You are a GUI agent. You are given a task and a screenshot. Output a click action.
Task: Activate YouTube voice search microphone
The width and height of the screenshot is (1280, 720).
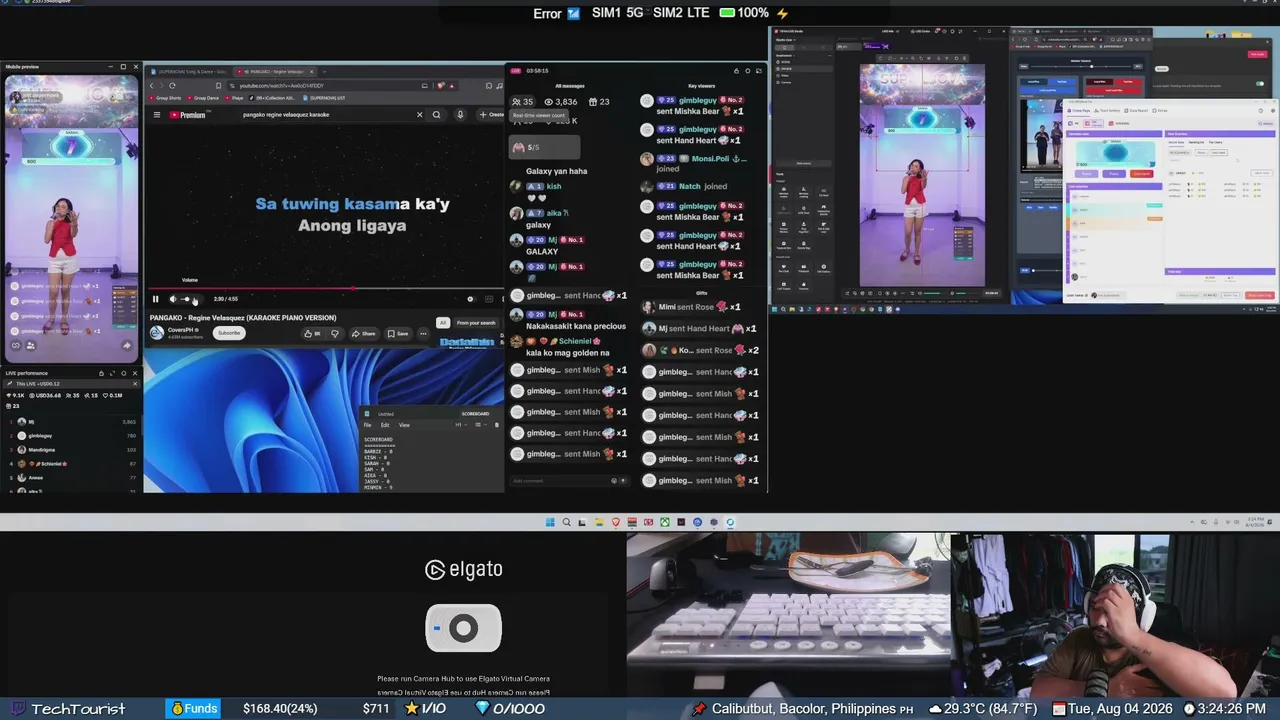tap(460, 115)
